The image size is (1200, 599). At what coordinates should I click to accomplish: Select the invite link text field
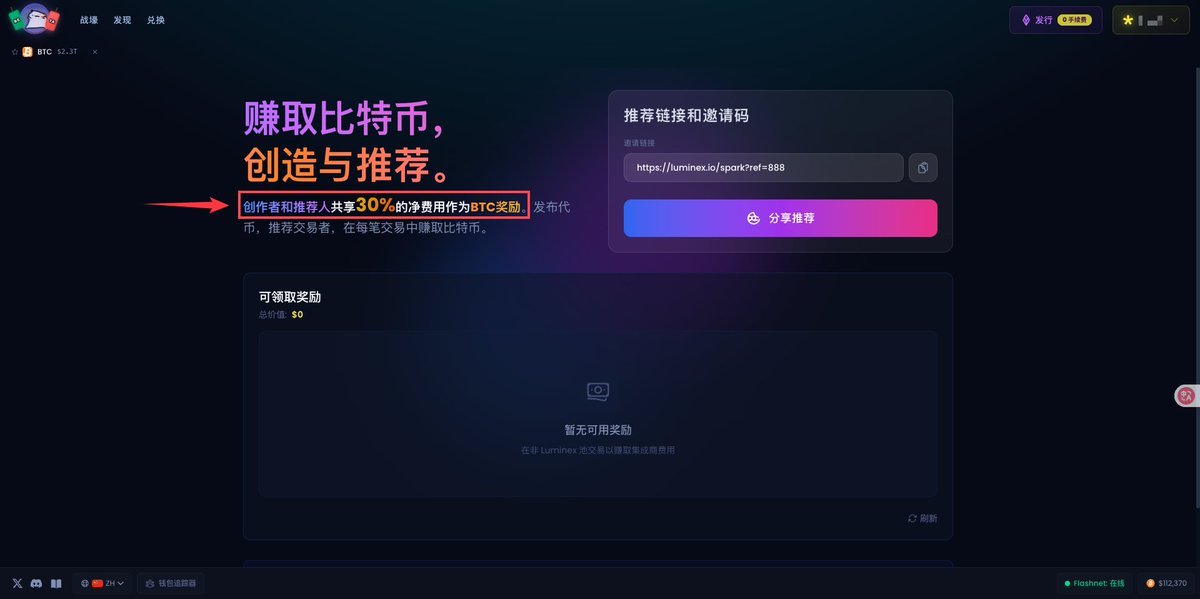click(x=763, y=168)
